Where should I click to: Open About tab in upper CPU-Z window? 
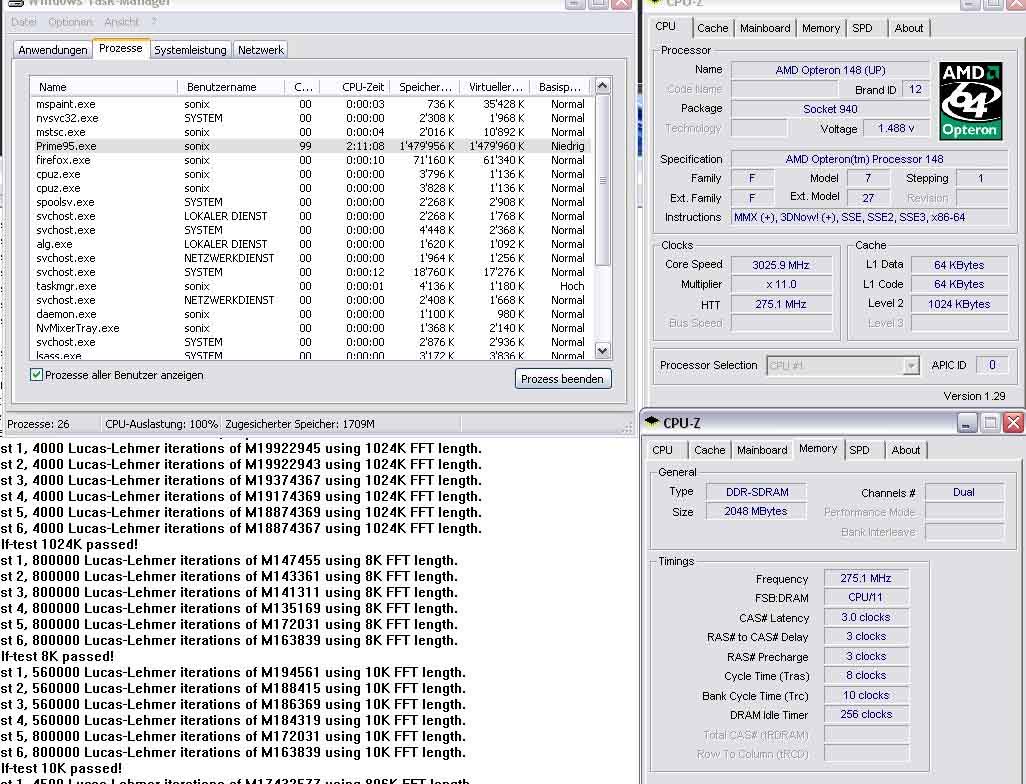click(x=909, y=28)
